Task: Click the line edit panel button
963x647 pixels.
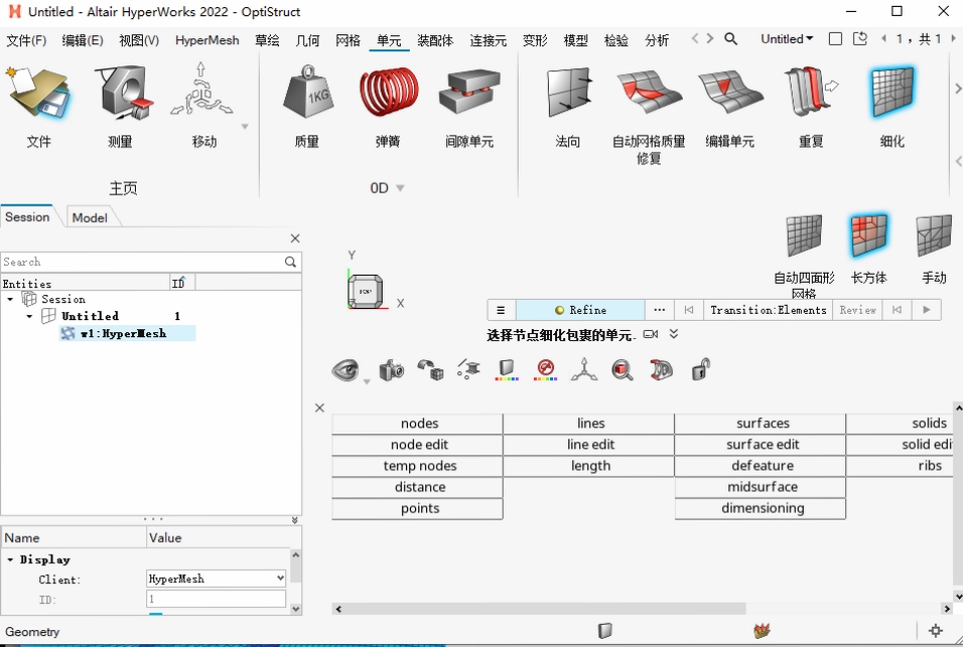Action: (589, 444)
